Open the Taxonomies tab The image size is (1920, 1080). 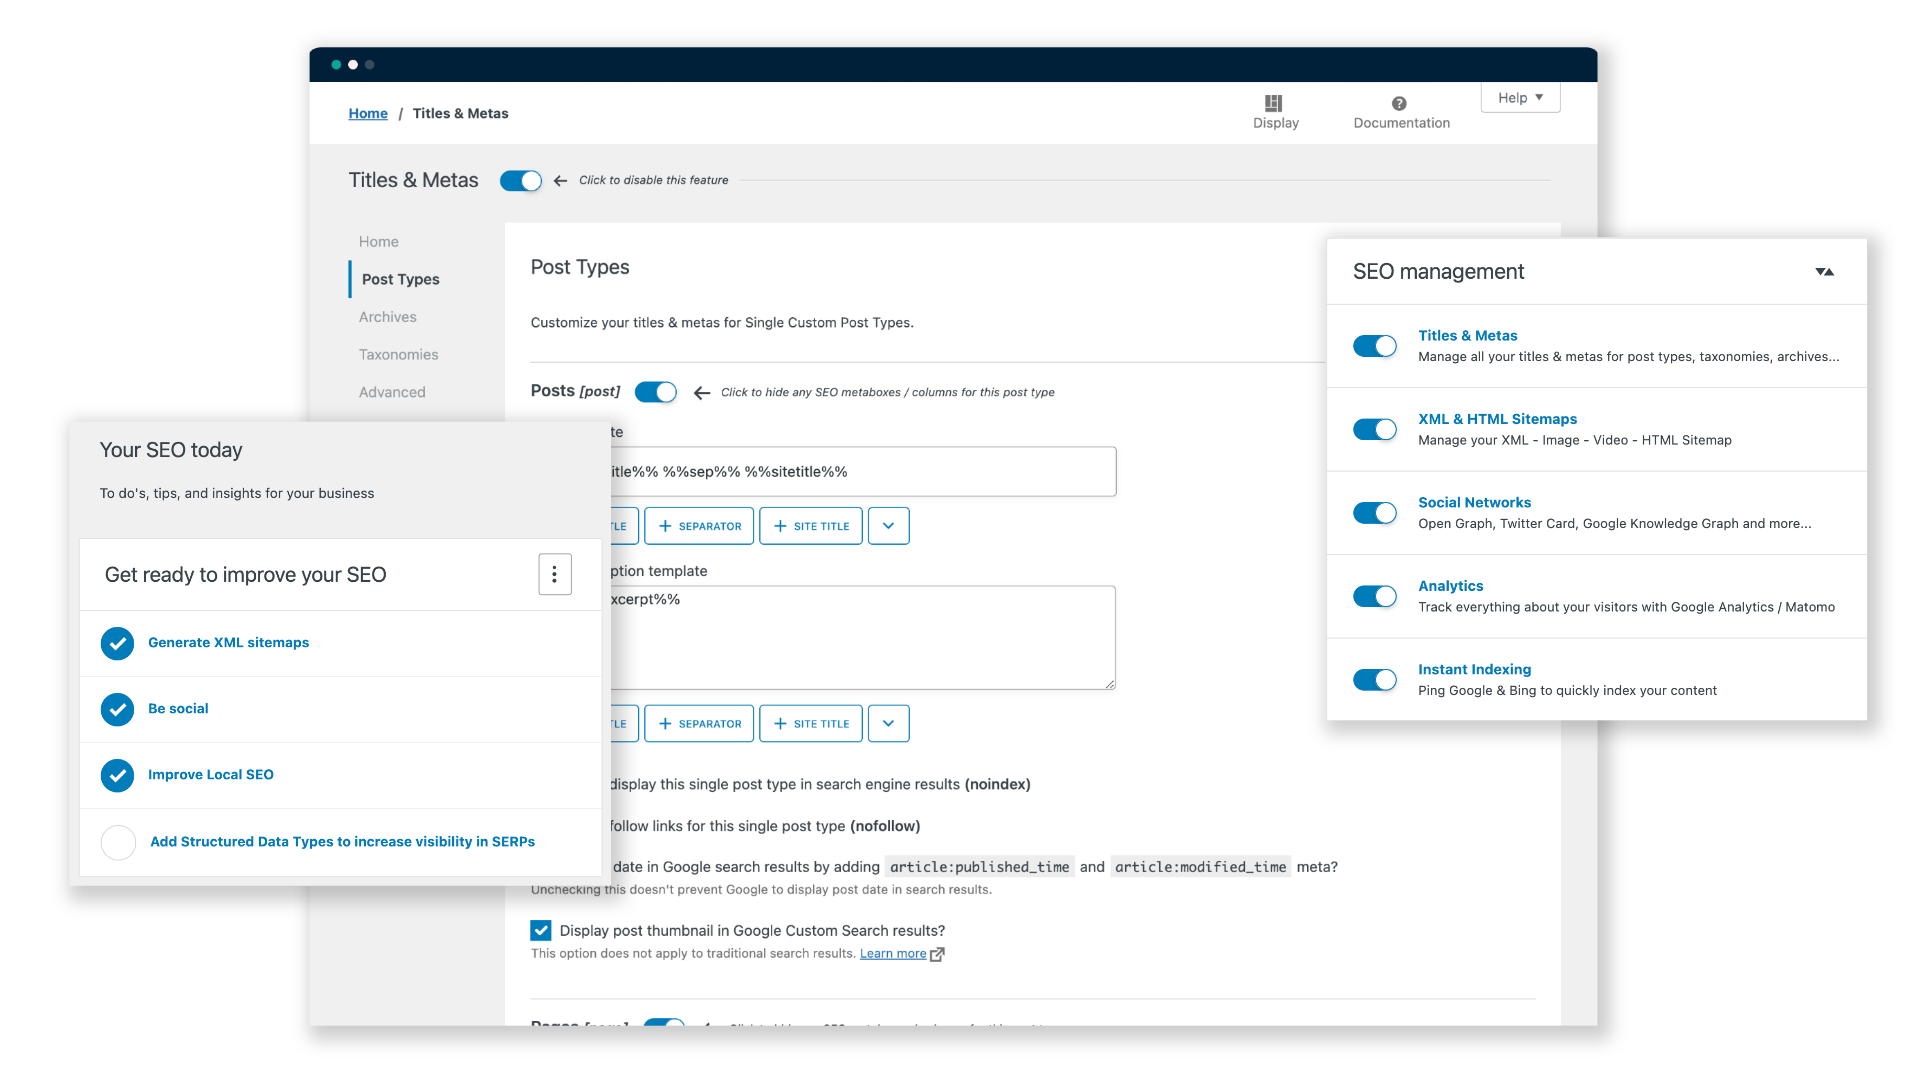398,355
